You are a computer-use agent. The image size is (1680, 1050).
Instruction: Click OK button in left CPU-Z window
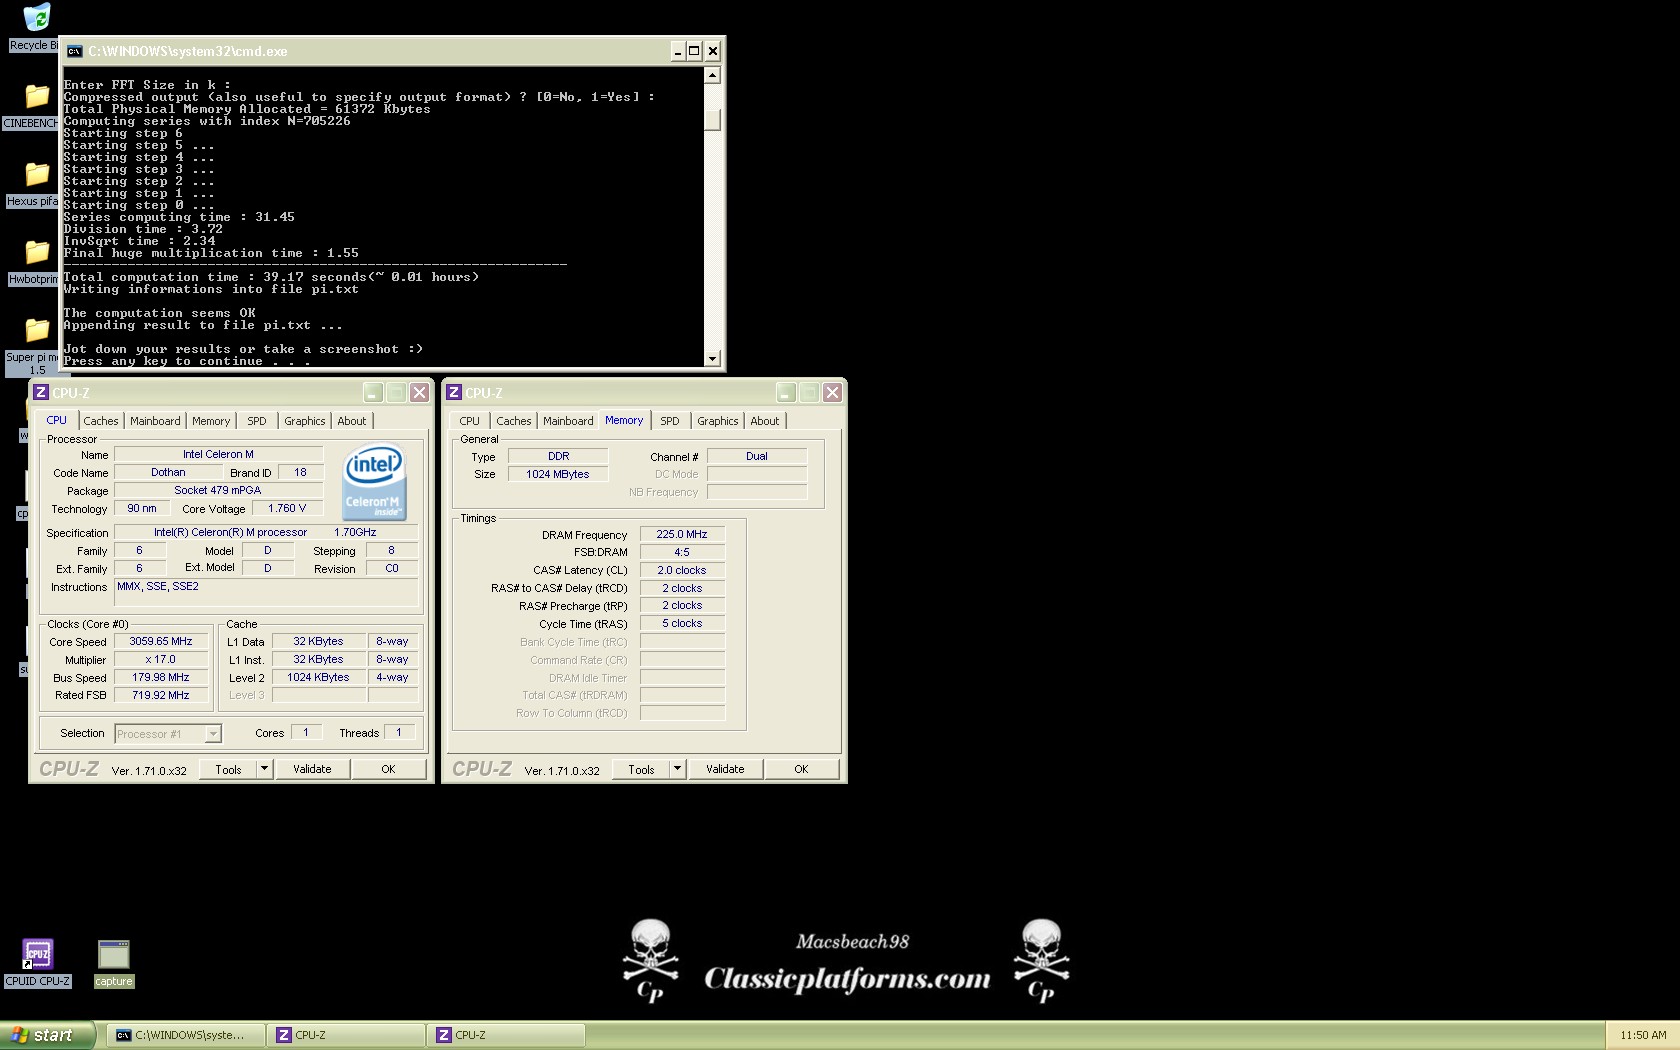388,769
